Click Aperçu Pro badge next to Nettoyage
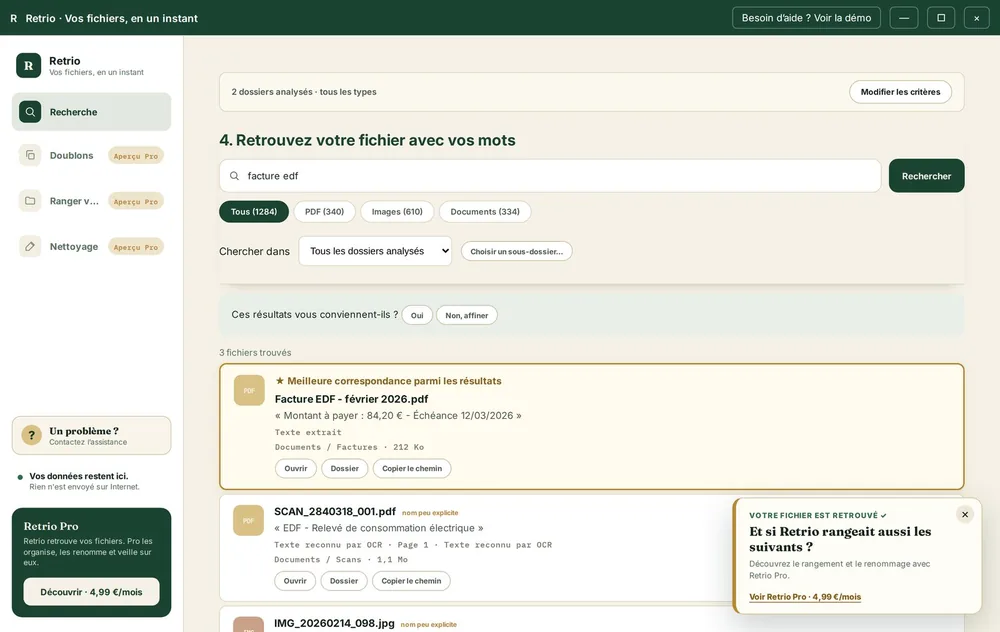This screenshot has width=1000, height=632. tap(136, 247)
